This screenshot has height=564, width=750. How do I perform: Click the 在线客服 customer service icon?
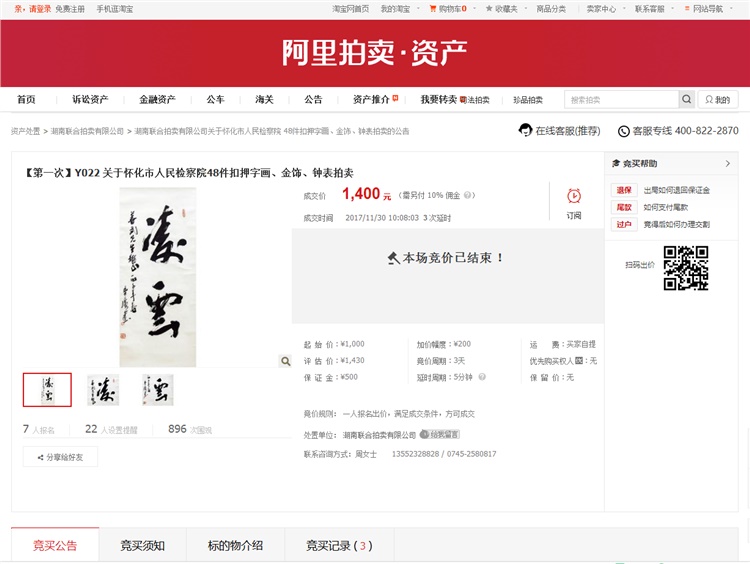(x=525, y=130)
